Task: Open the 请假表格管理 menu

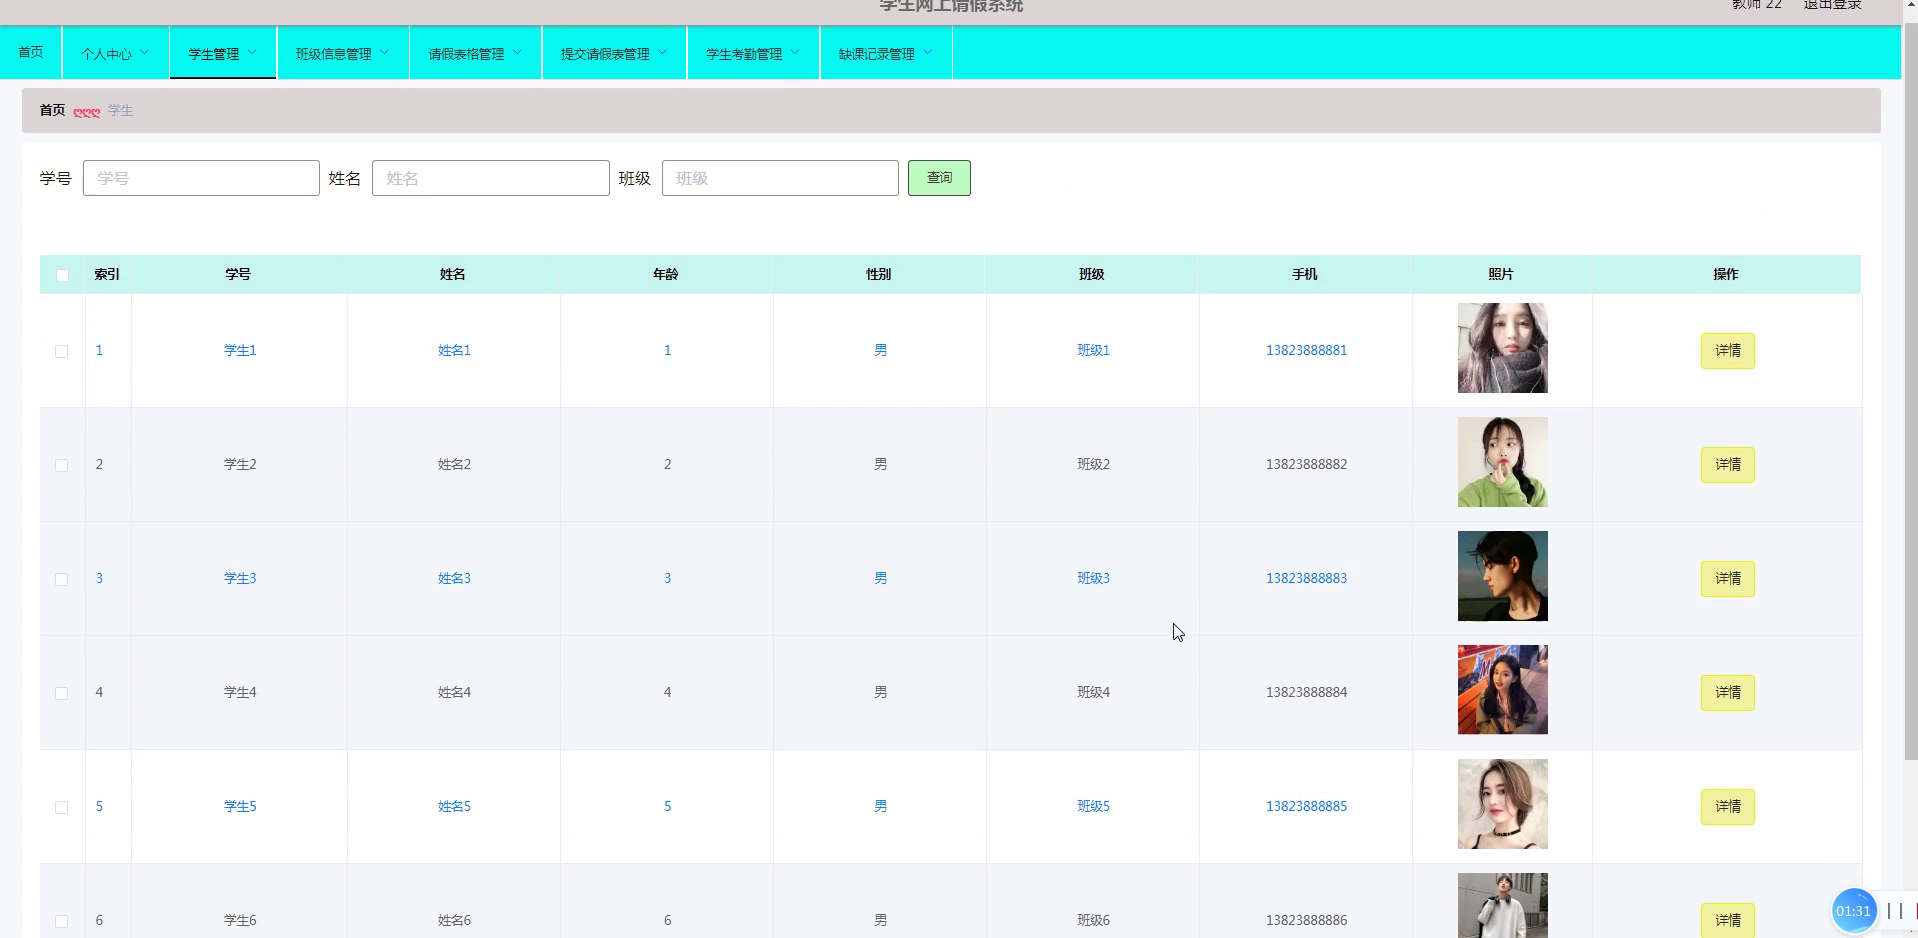Action: coord(476,53)
